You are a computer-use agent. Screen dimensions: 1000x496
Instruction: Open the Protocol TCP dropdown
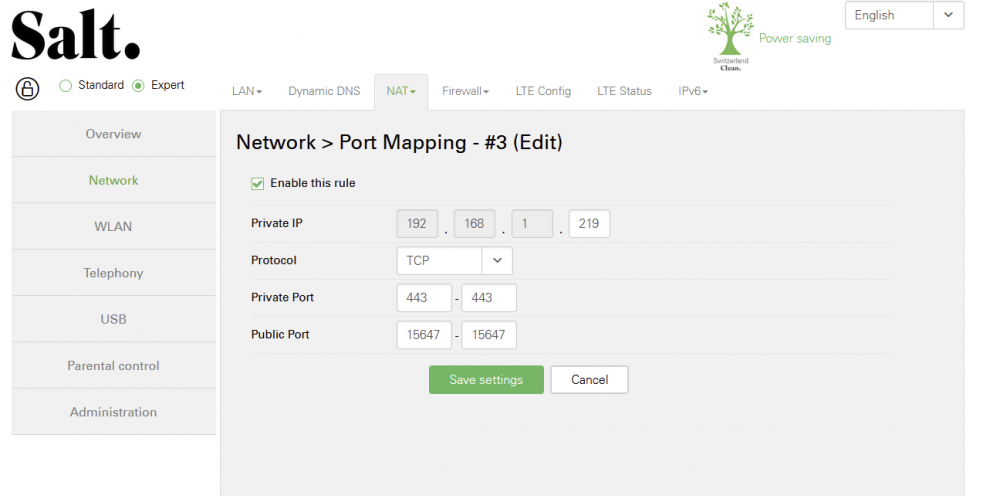[454, 261]
